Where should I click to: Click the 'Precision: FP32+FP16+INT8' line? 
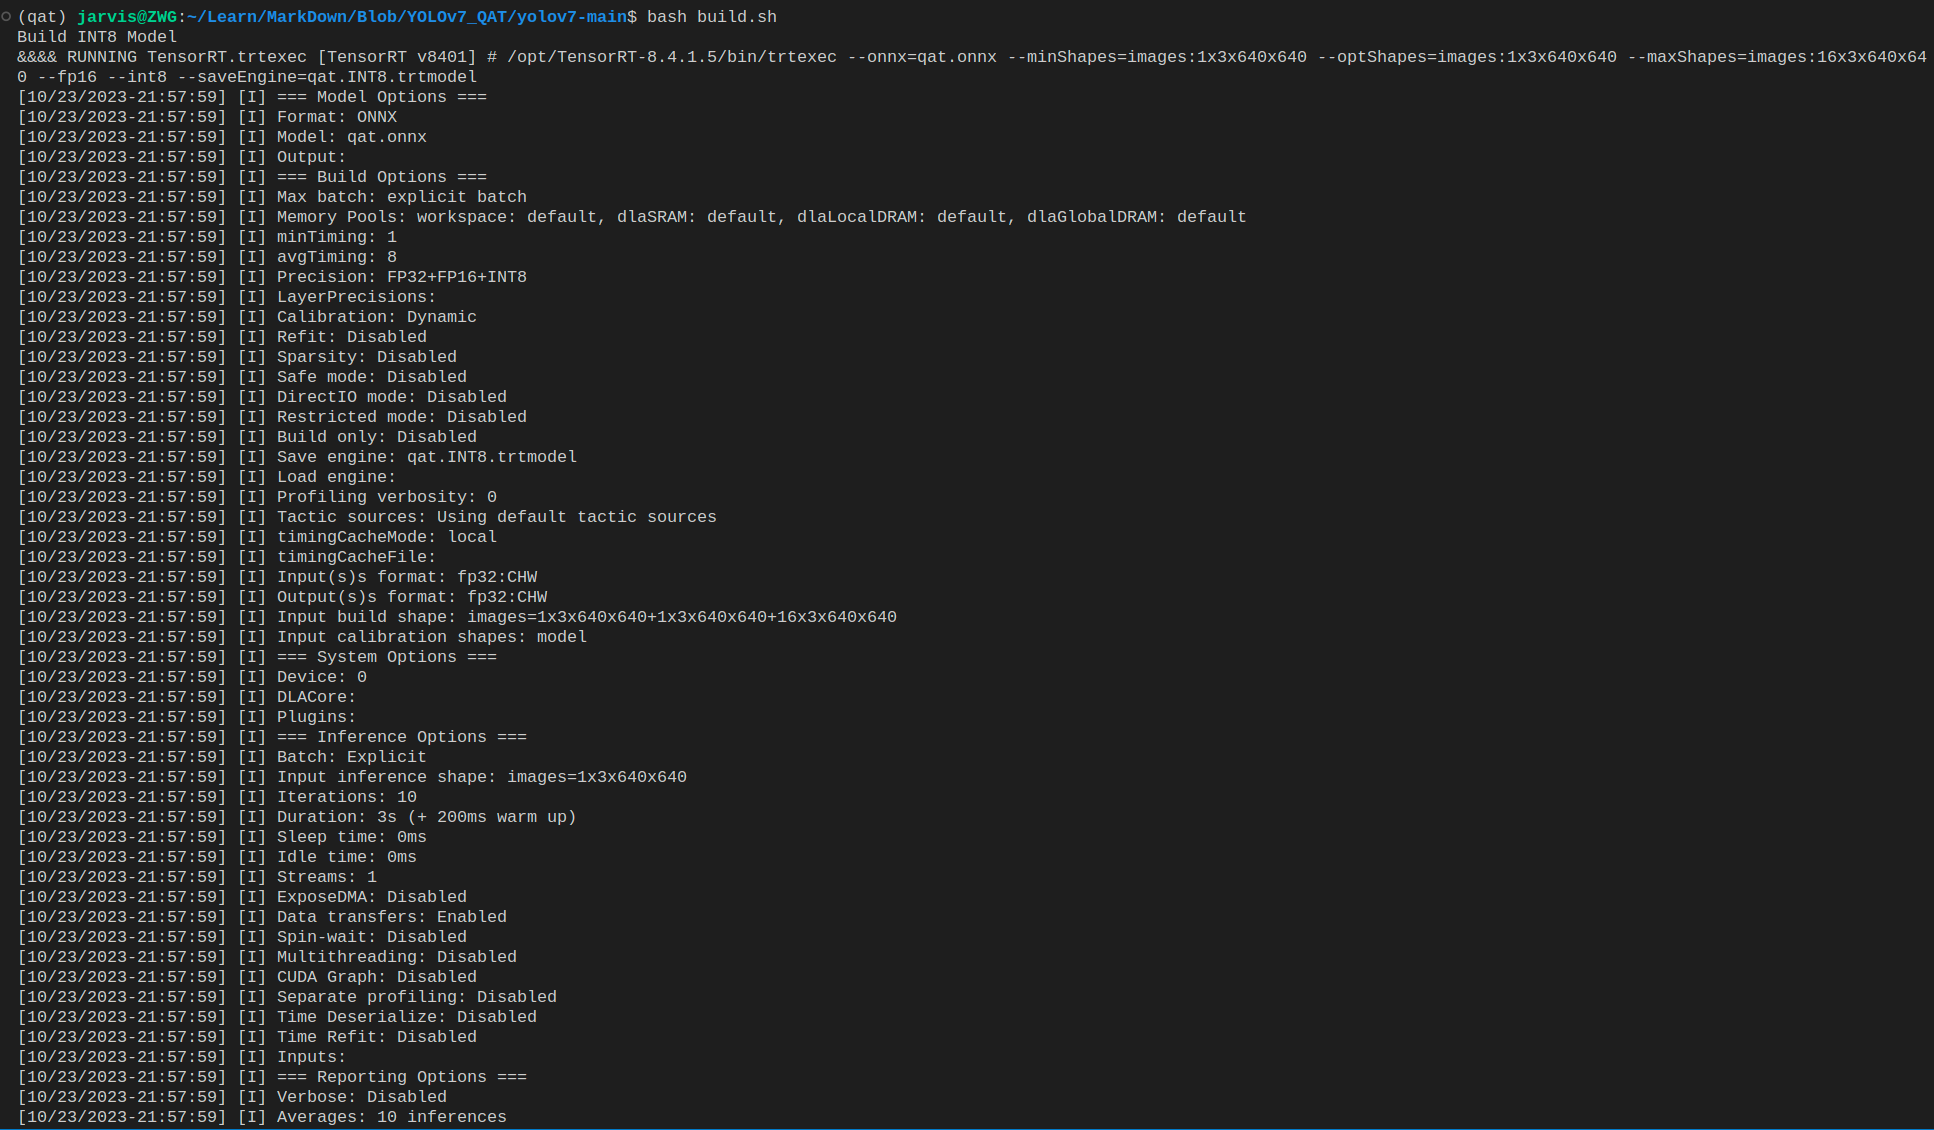(x=401, y=277)
